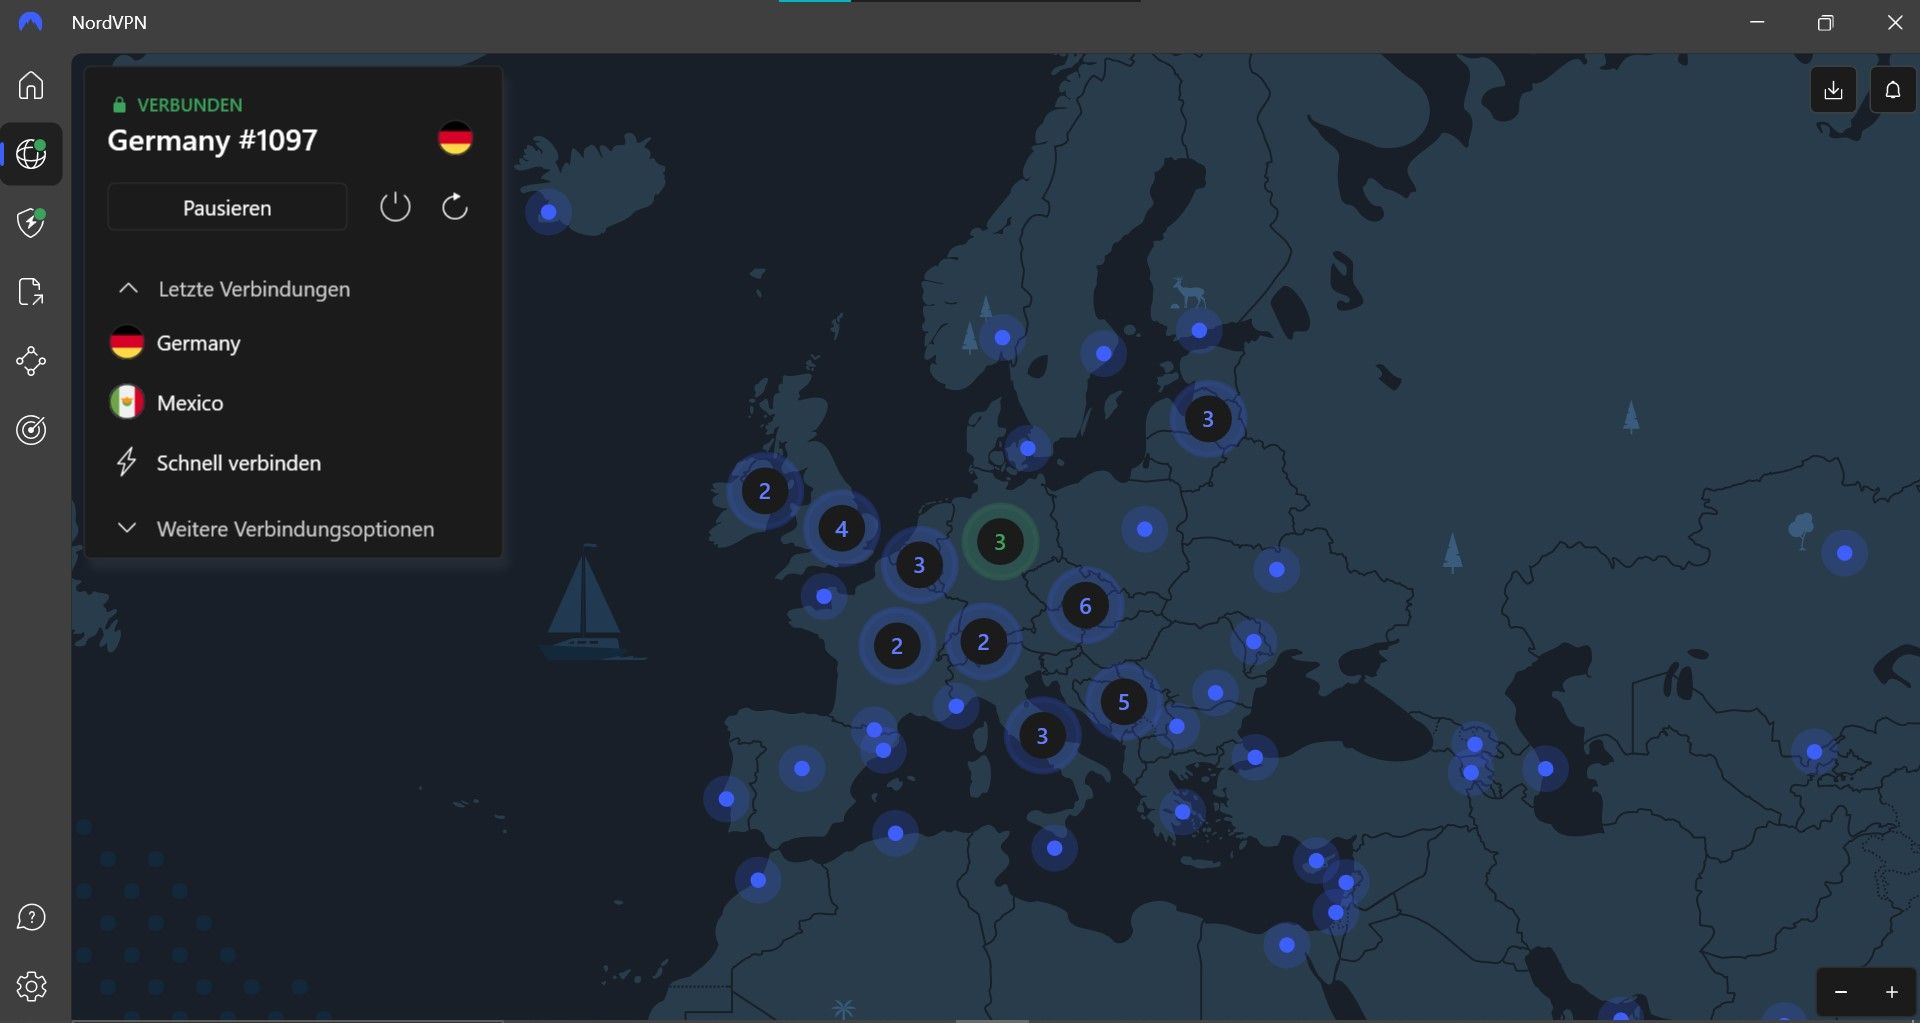Screen dimensions: 1920x1023
Task: Select the Greece server dot
Action: (x=1183, y=811)
